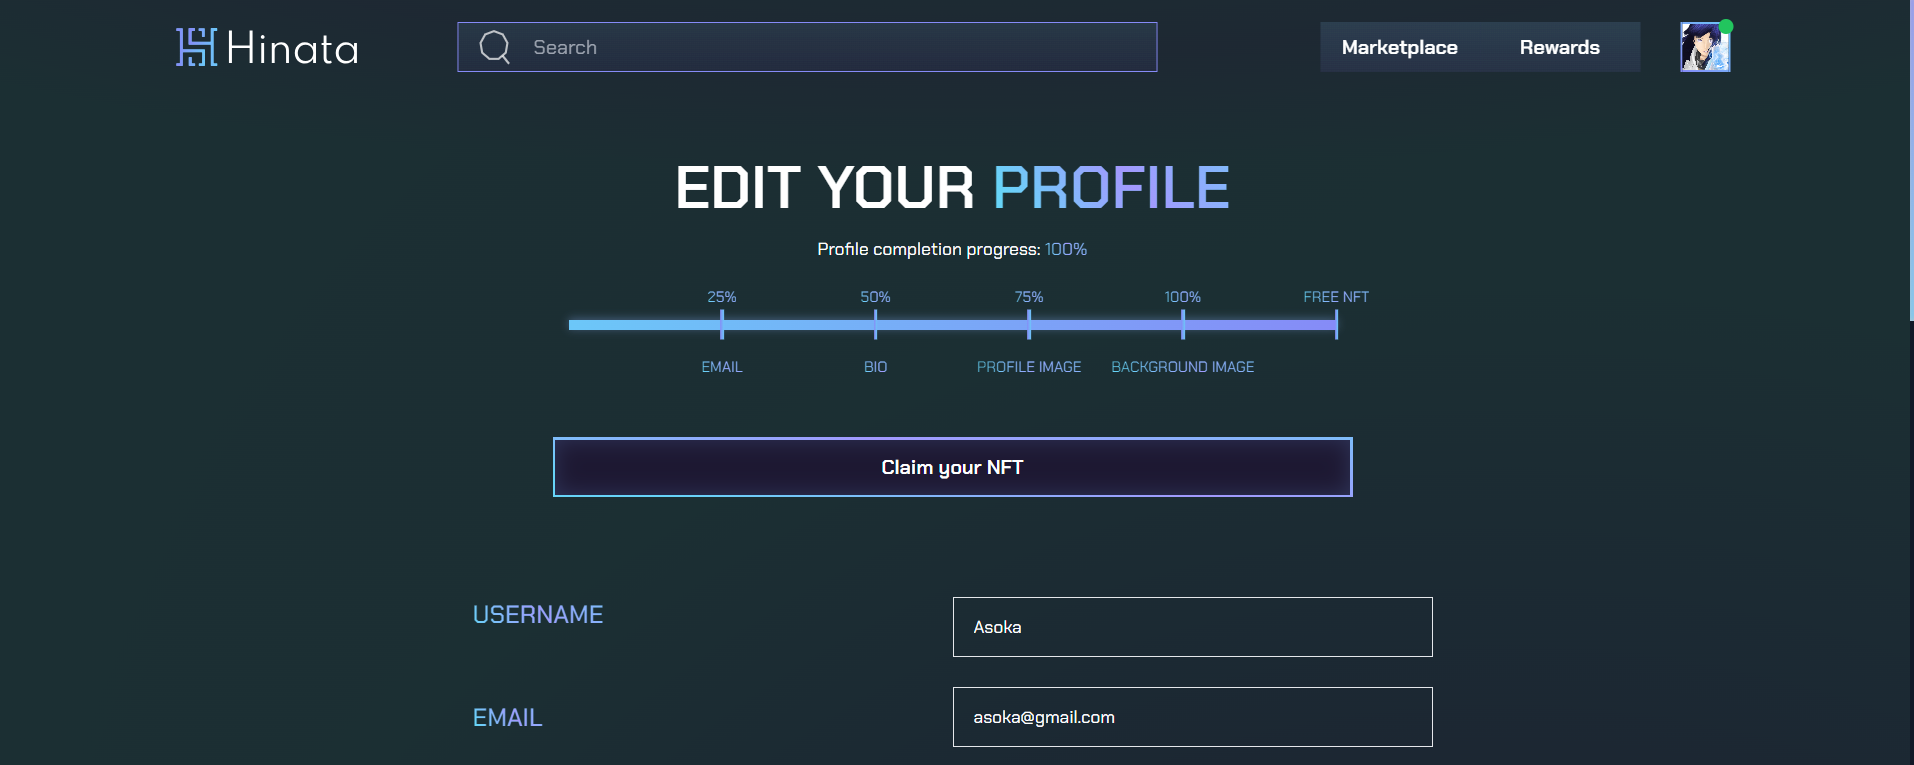Open the Rewards menu
Viewport: 1914px width, 765px height.
click(x=1559, y=47)
